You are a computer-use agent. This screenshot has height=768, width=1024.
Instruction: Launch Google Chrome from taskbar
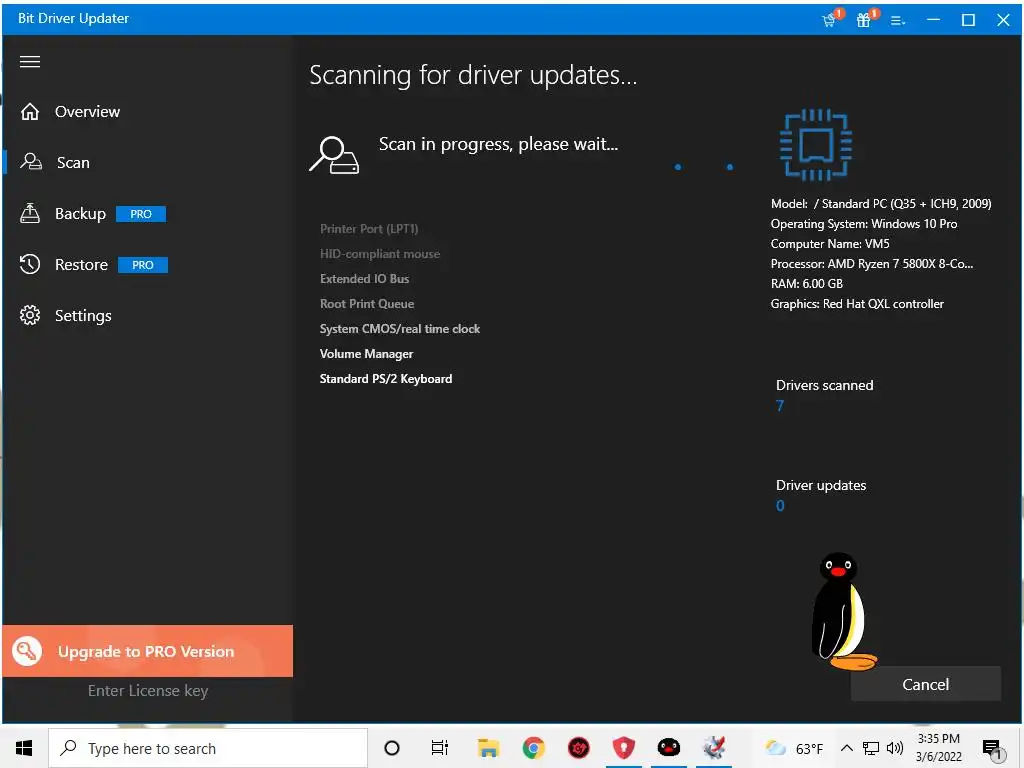534,748
